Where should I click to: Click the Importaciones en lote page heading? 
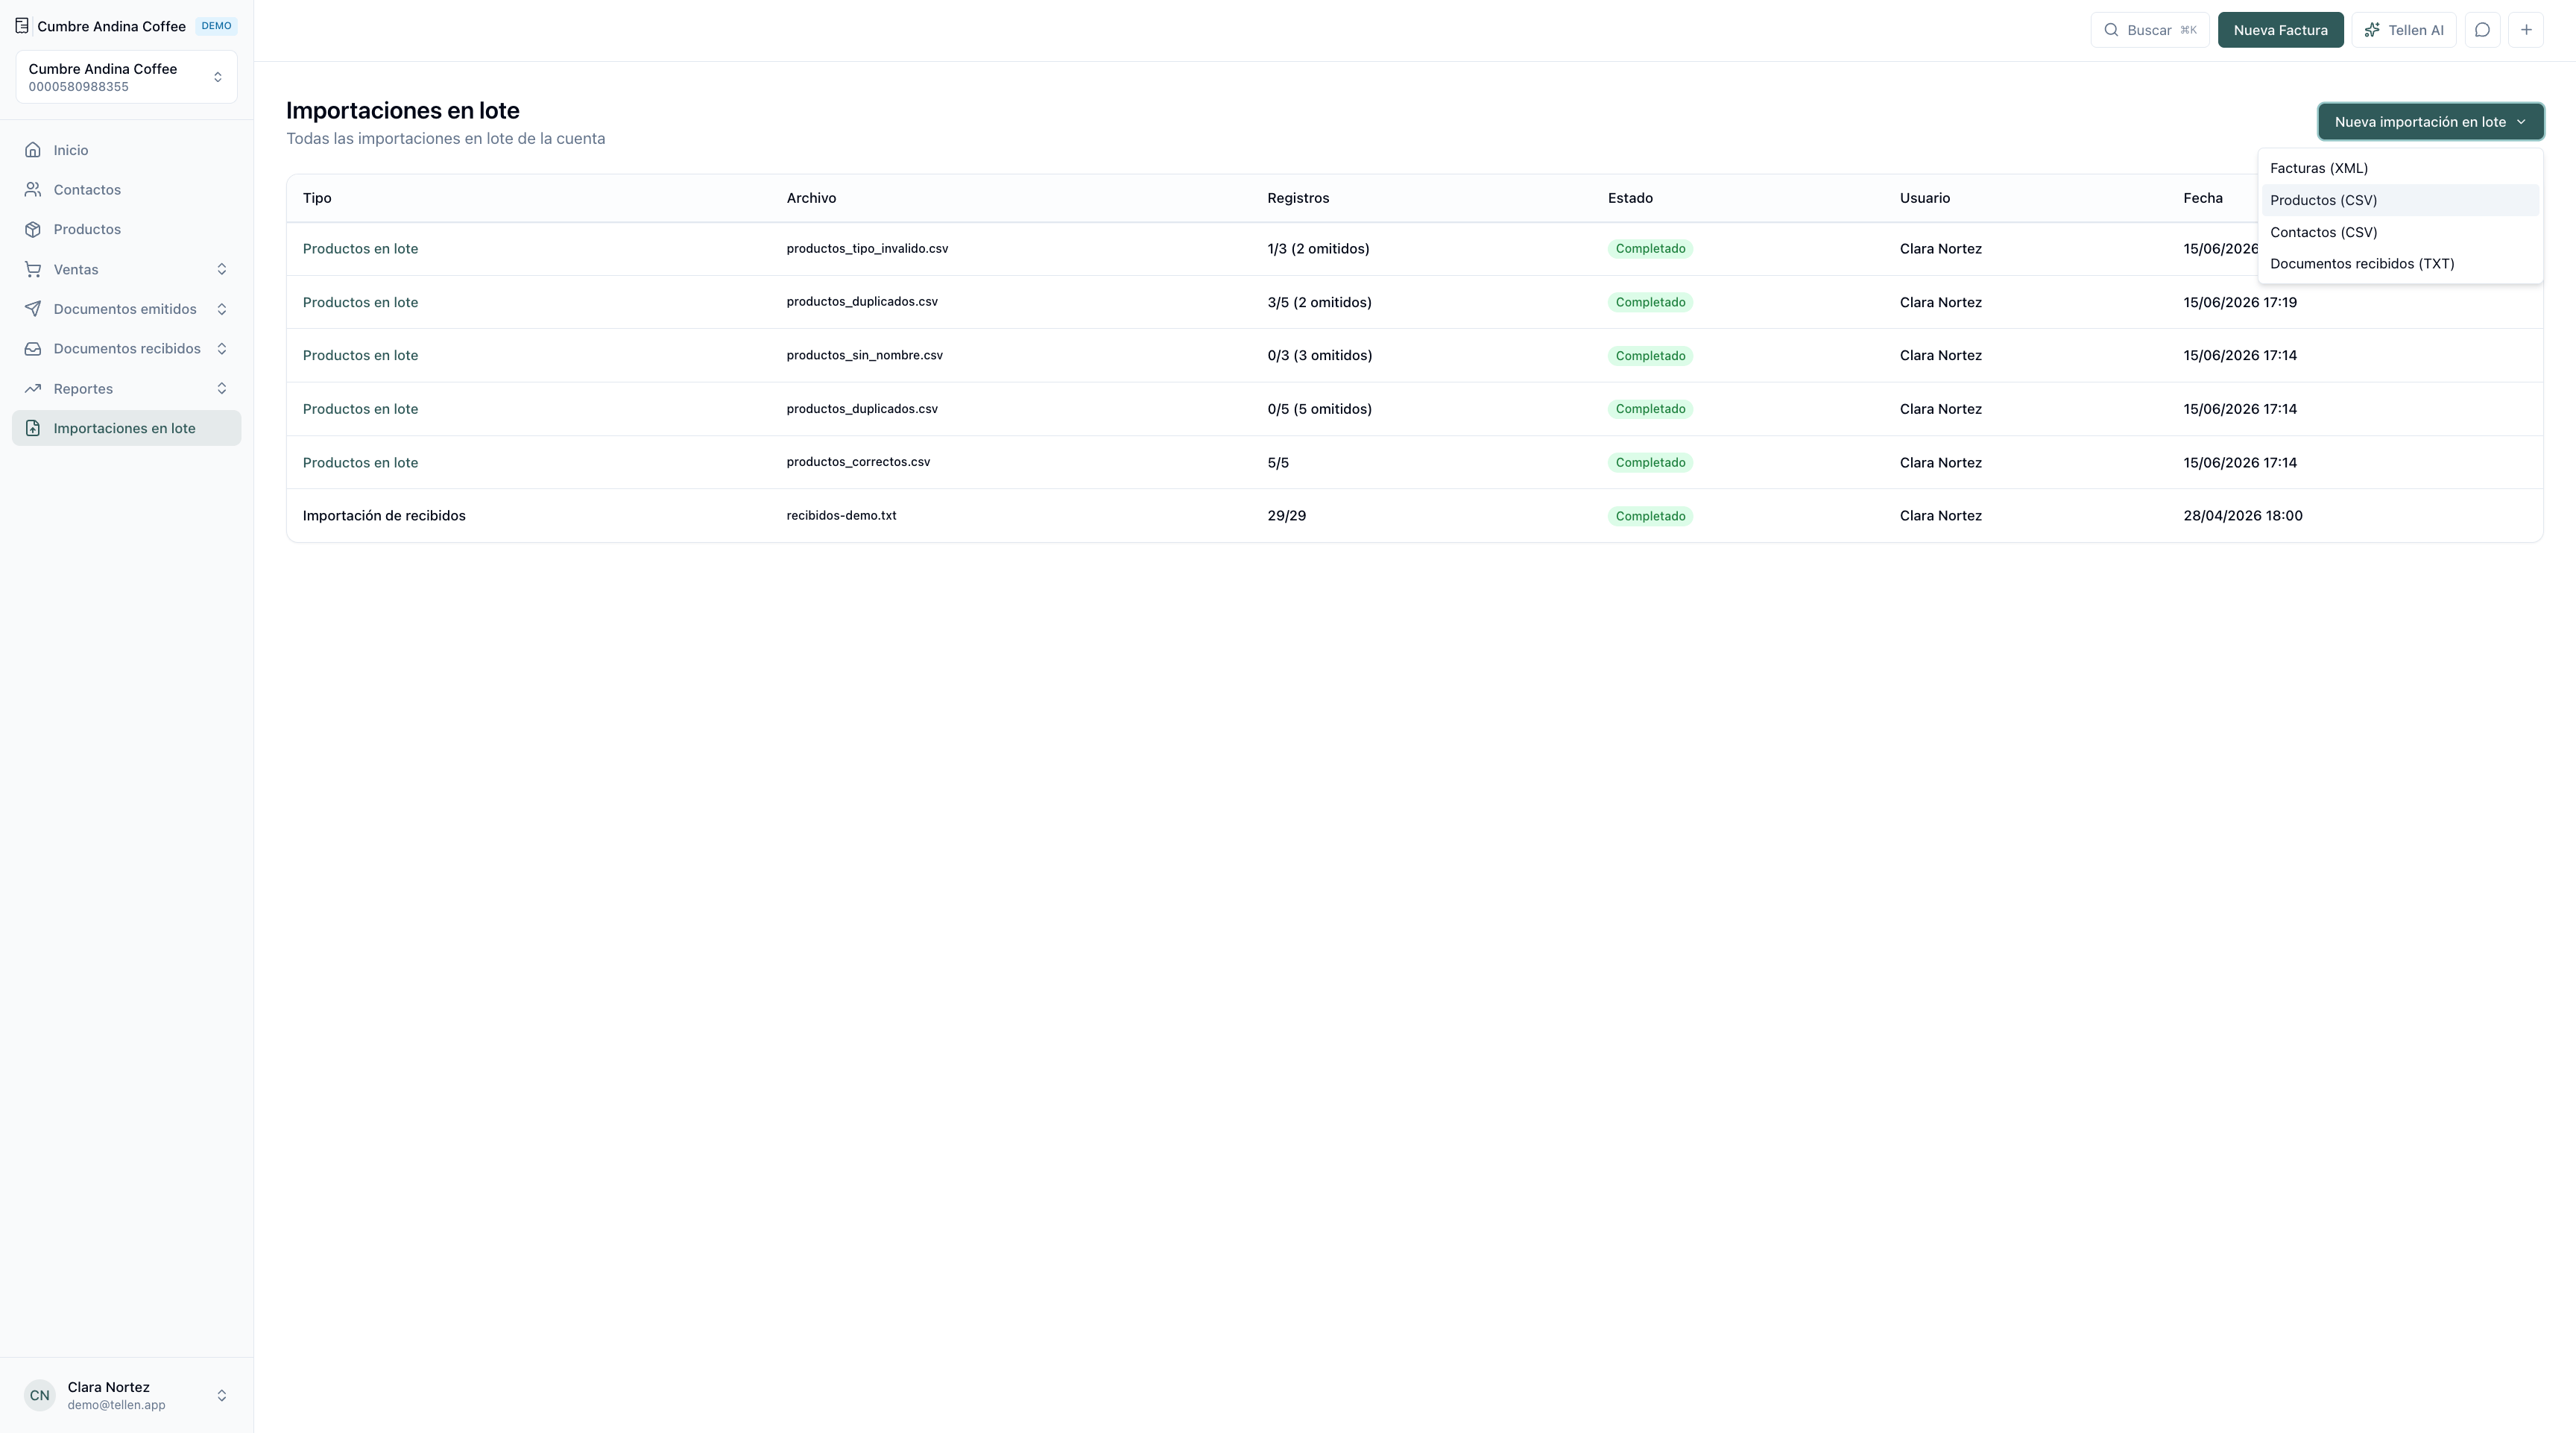402,110
